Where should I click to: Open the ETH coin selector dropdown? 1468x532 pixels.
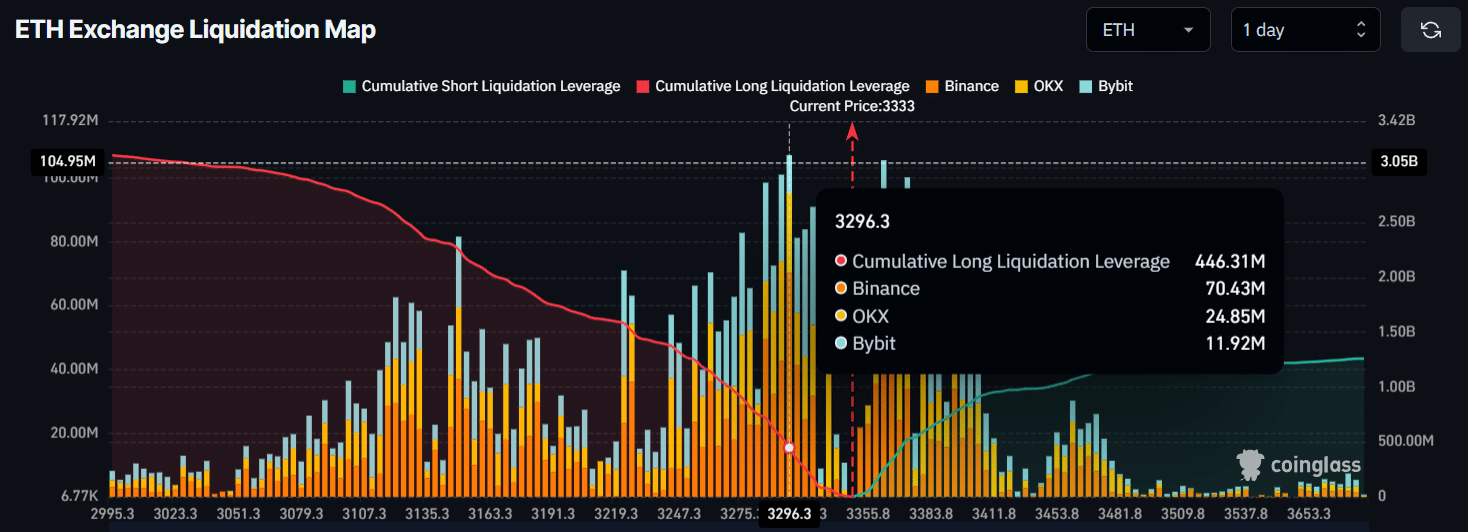point(1147,30)
